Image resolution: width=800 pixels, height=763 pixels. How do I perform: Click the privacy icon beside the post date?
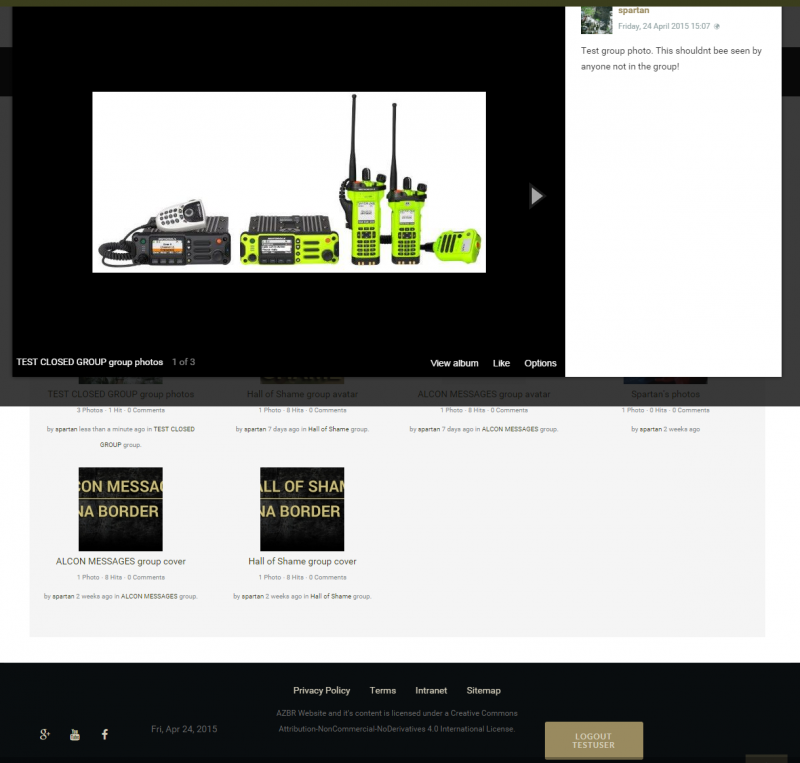point(717,27)
